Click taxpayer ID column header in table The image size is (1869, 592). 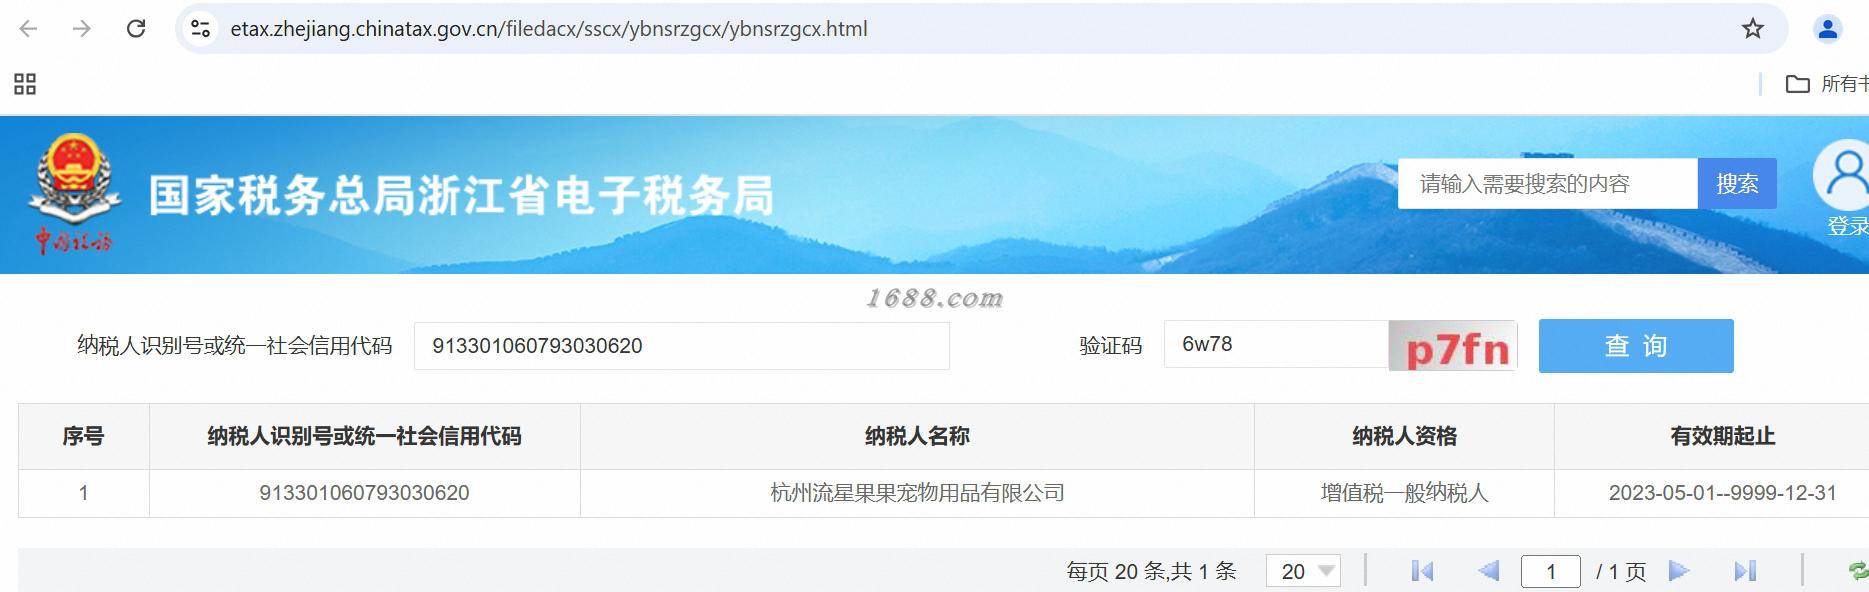[364, 436]
